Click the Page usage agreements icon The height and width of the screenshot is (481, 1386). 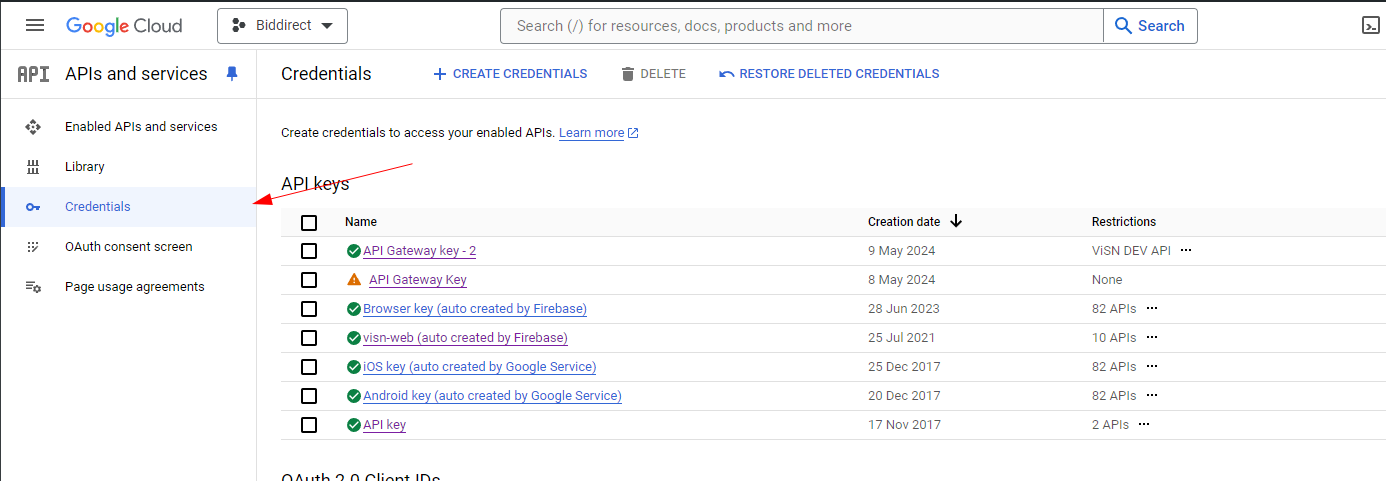click(33, 287)
